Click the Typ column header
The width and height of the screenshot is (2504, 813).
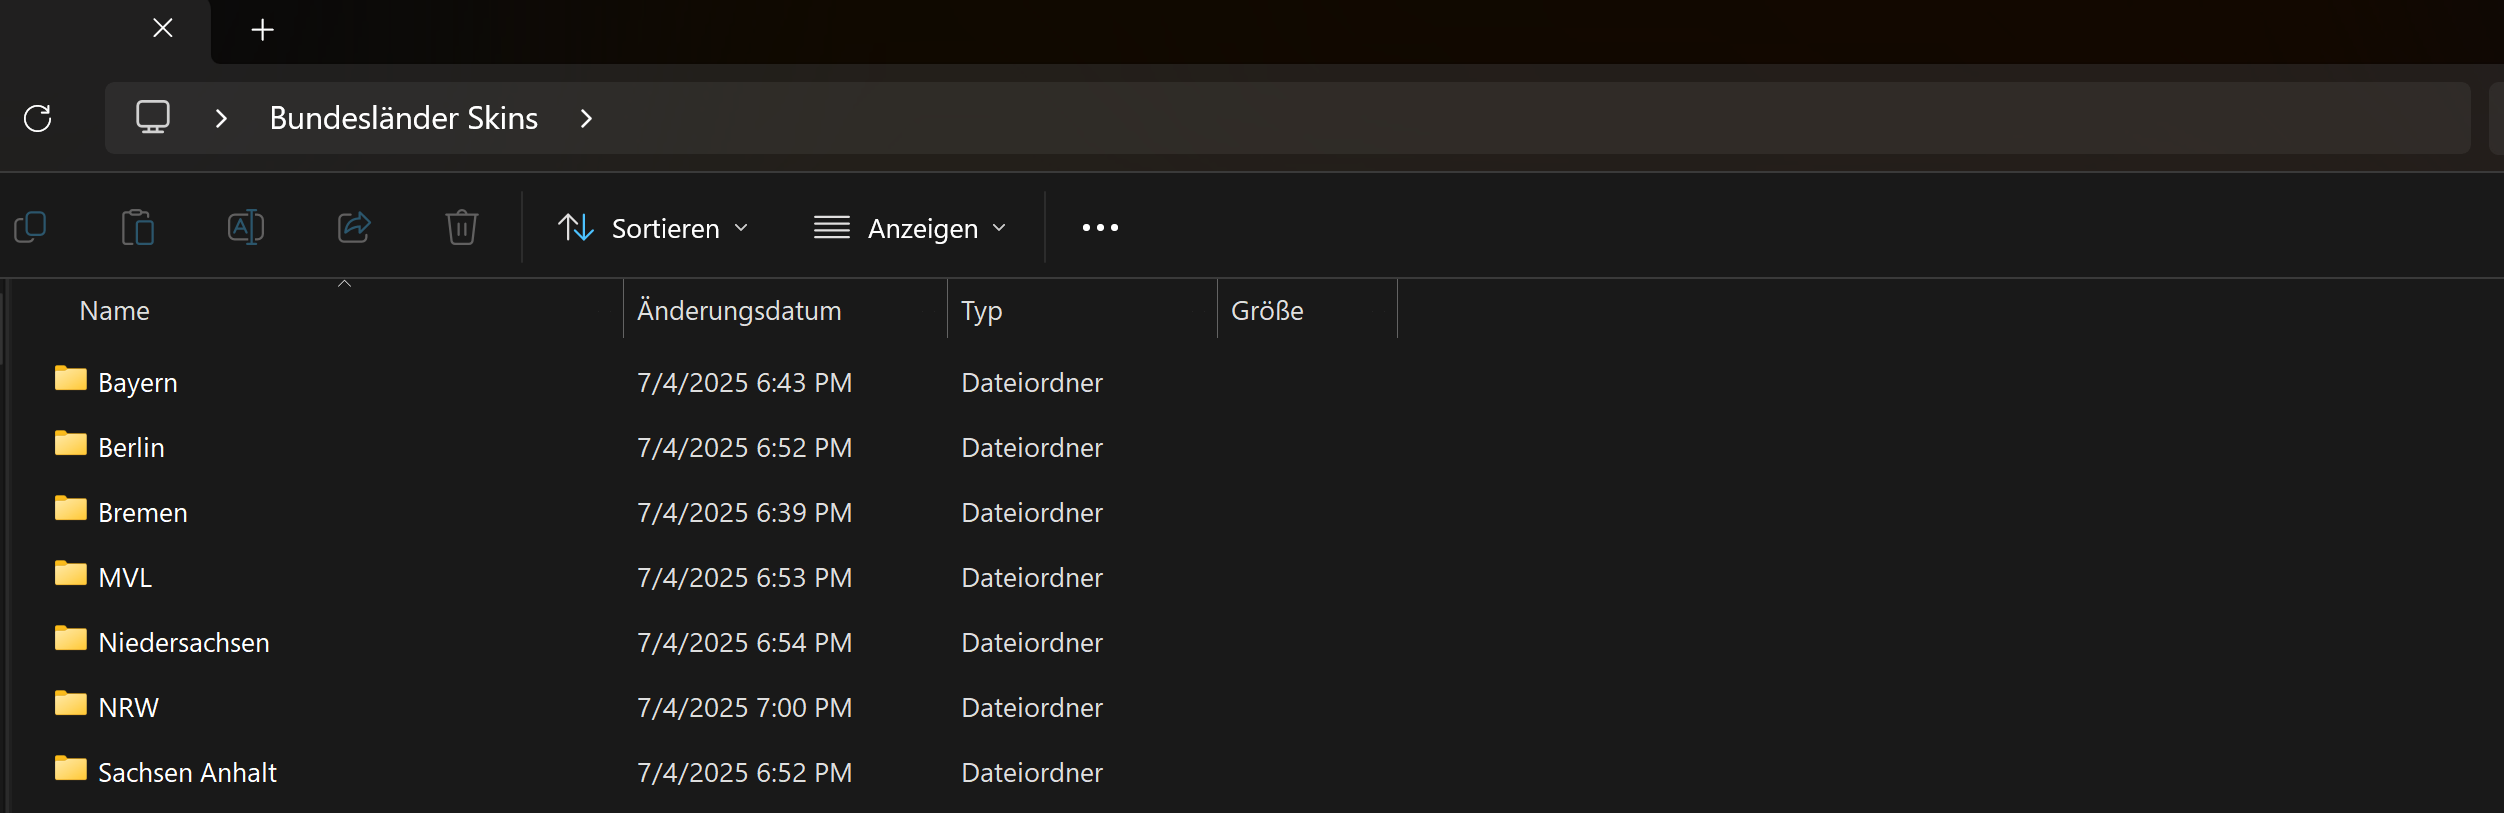coord(981,311)
